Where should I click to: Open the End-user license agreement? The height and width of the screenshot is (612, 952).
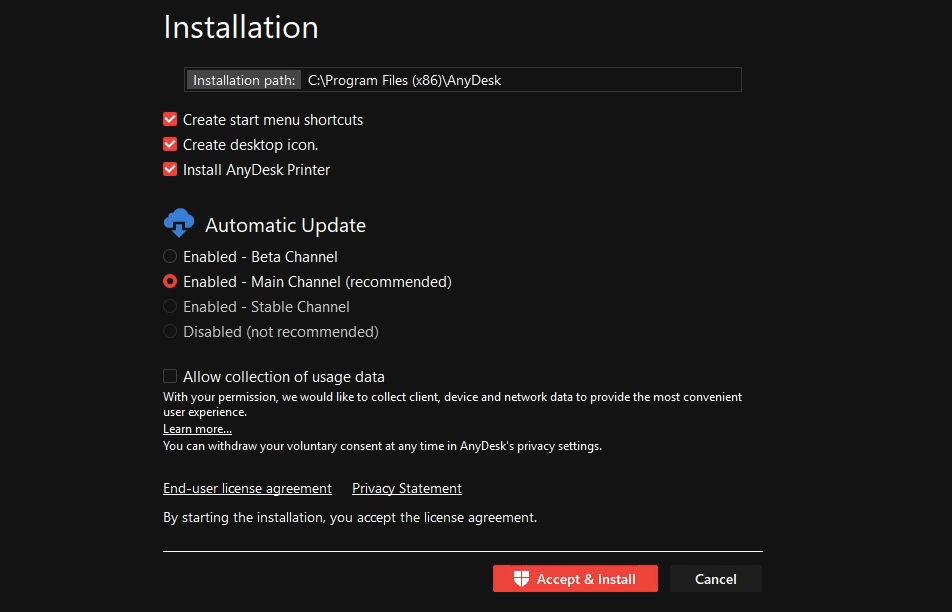click(x=247, y=488)
